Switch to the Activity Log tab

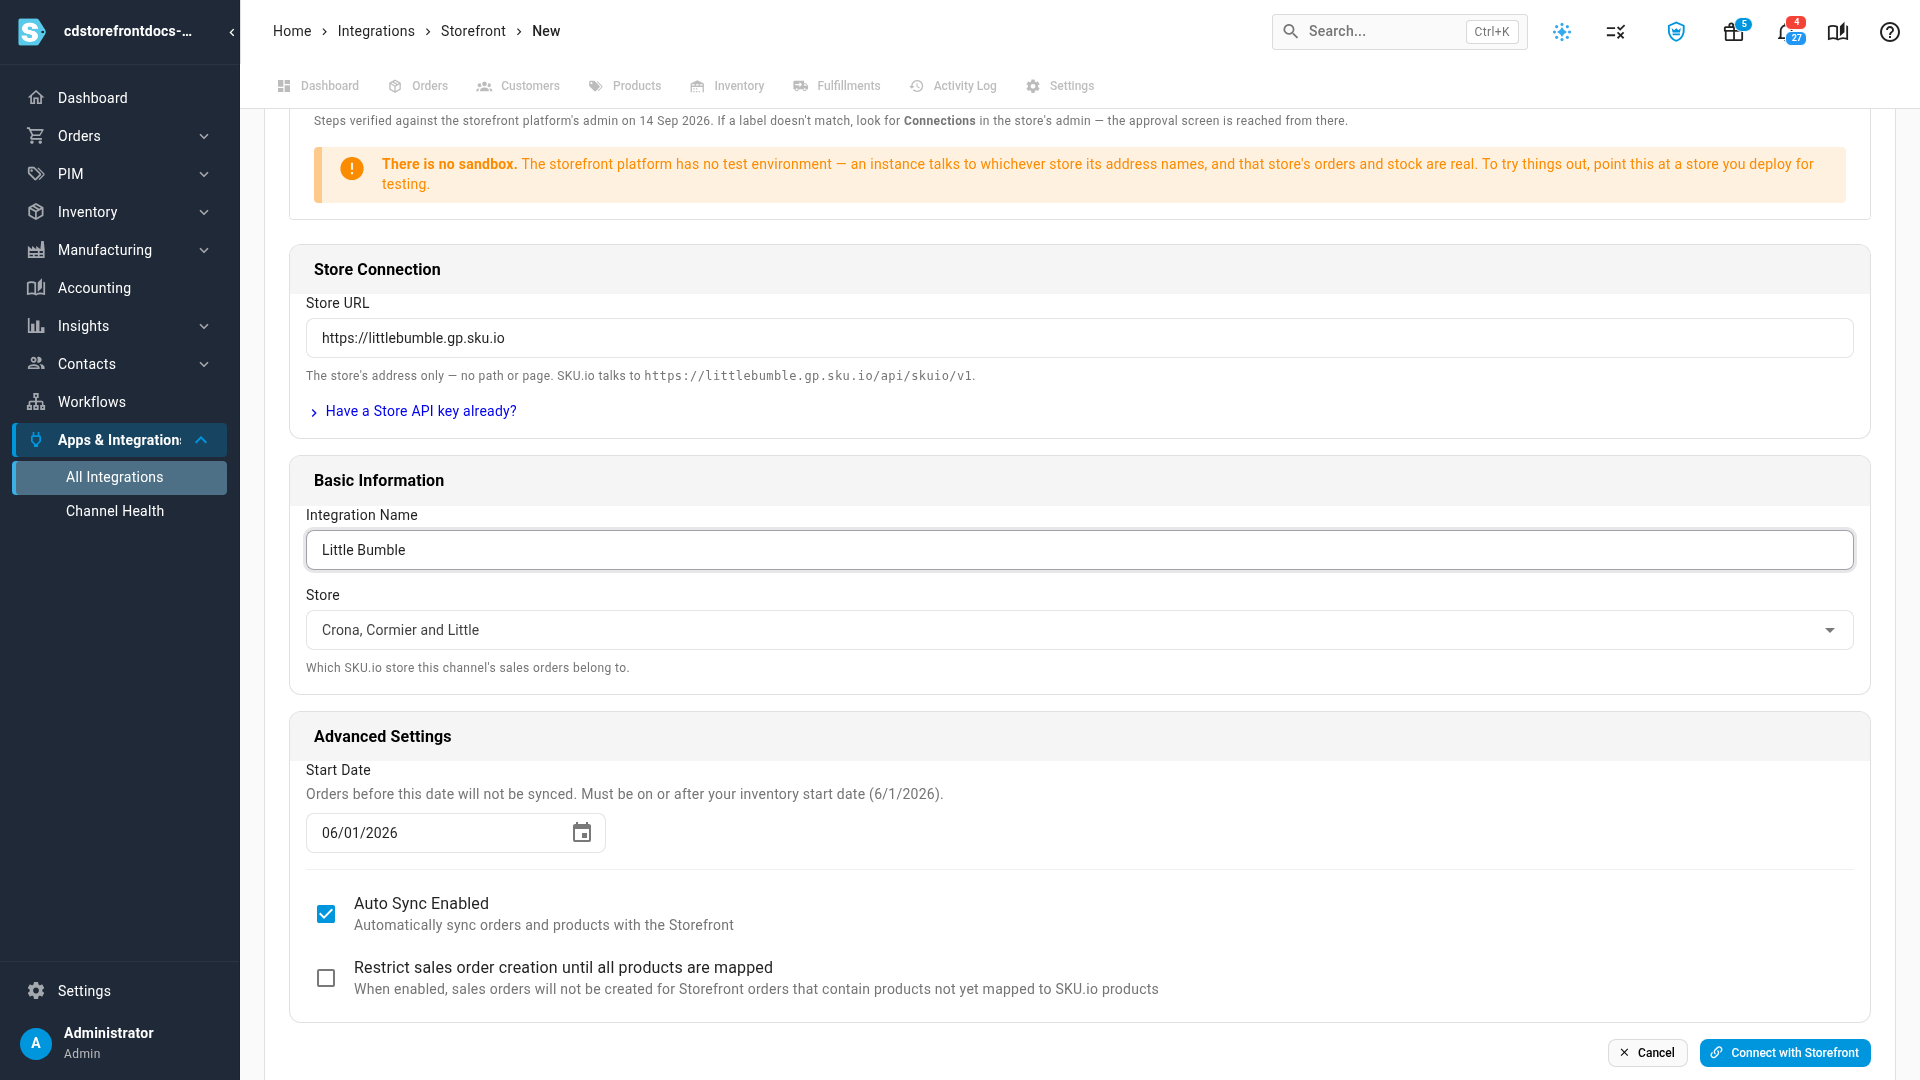tap(953, 86)
